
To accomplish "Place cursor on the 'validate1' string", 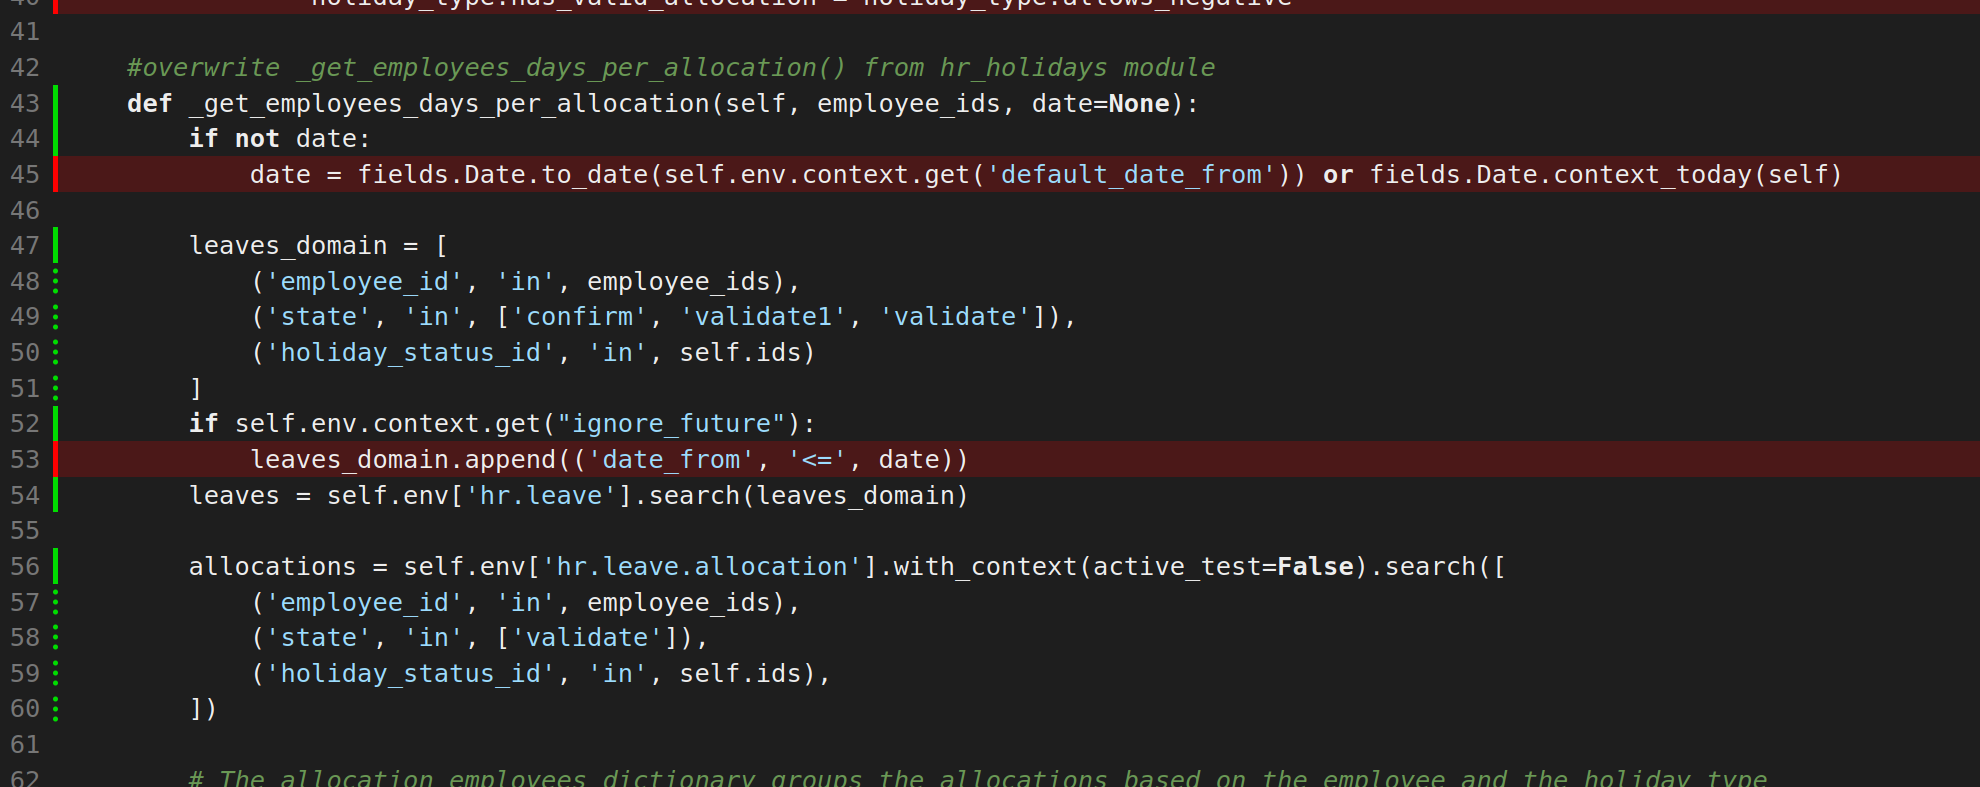I will pyautogui.click(x=763, y=317).
